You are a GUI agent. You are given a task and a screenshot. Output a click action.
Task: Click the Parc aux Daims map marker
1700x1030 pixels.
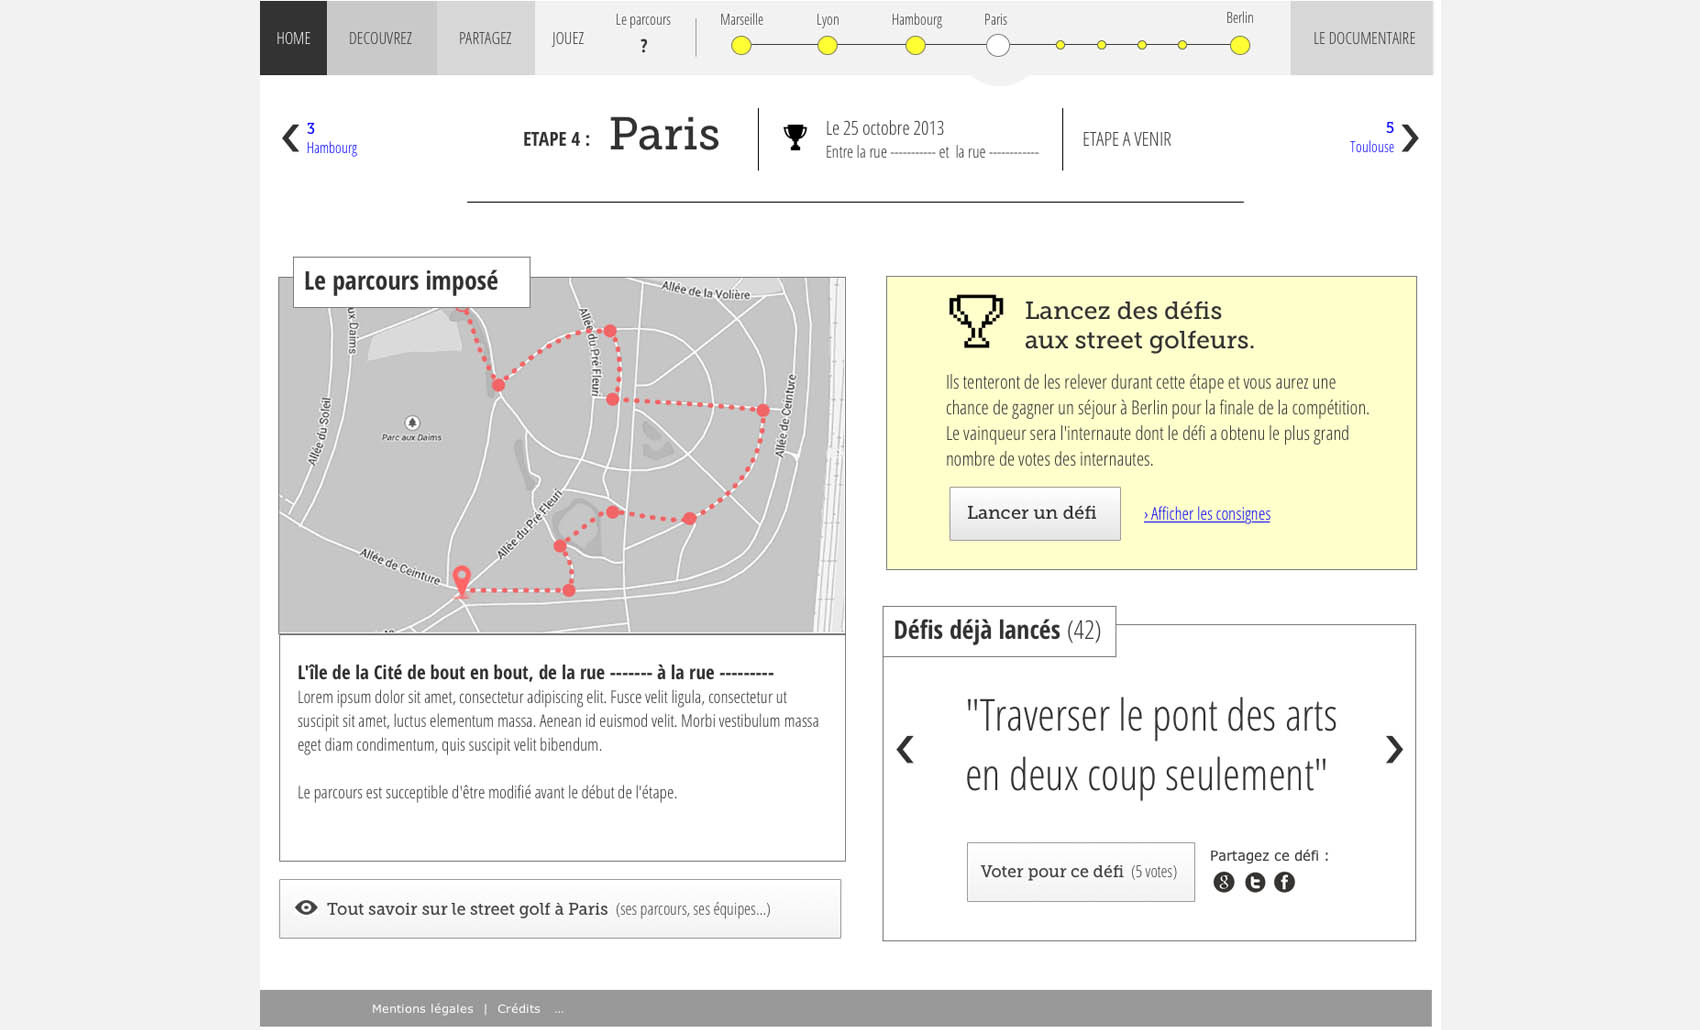click(x=412, y=423)
